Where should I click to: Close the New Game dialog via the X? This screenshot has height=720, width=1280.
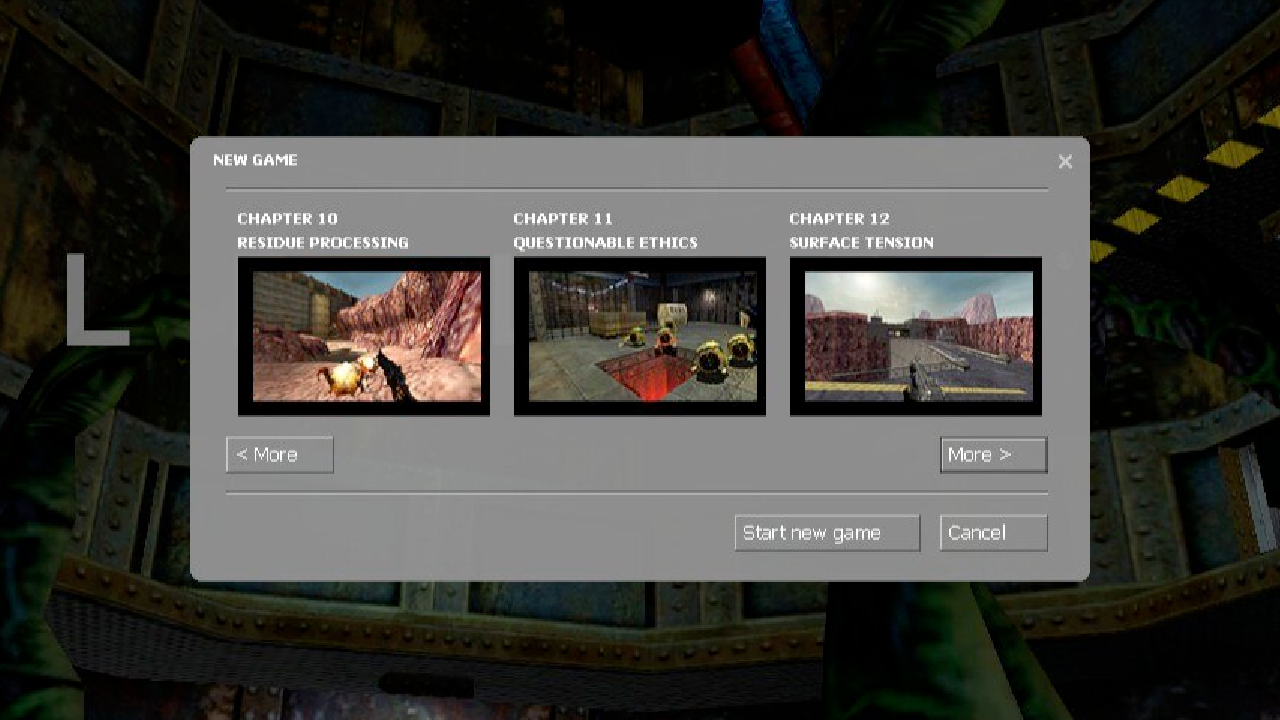1065,161
